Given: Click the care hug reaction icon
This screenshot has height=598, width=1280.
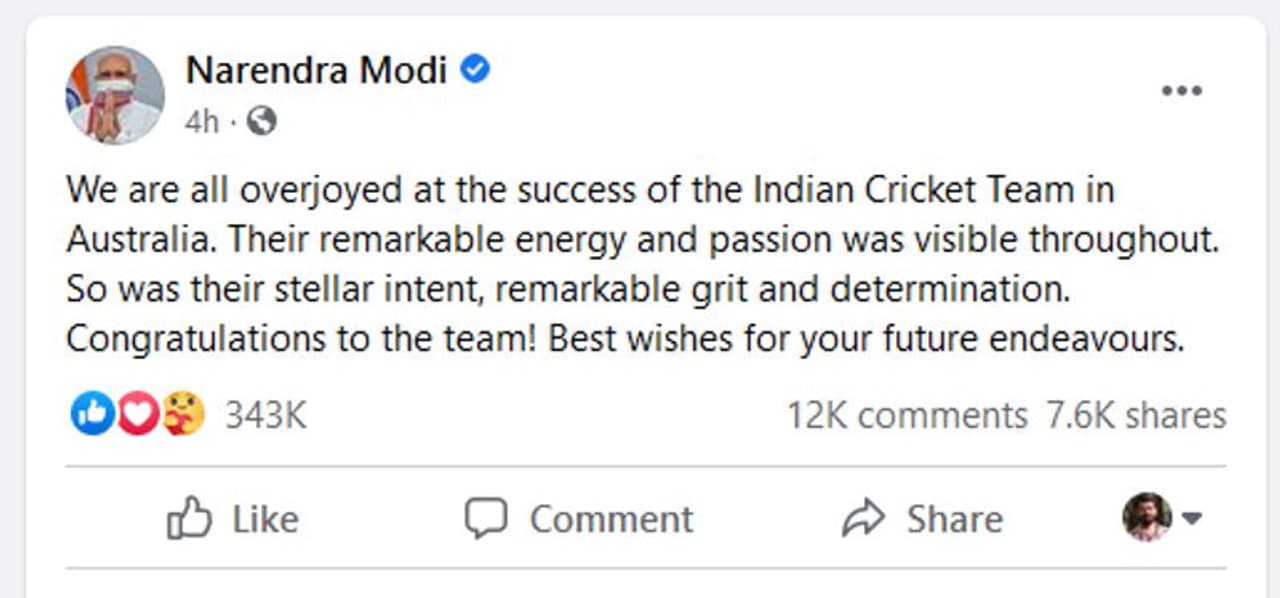Looking at the screenshot, I should click(x=183, y=414).
